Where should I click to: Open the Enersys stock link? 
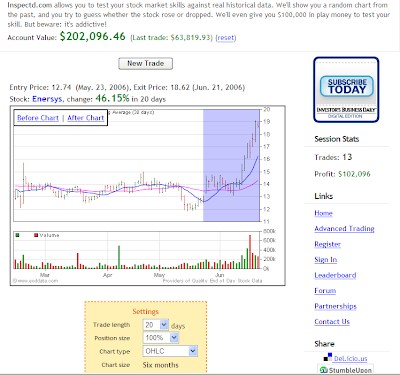pos(47,99)
